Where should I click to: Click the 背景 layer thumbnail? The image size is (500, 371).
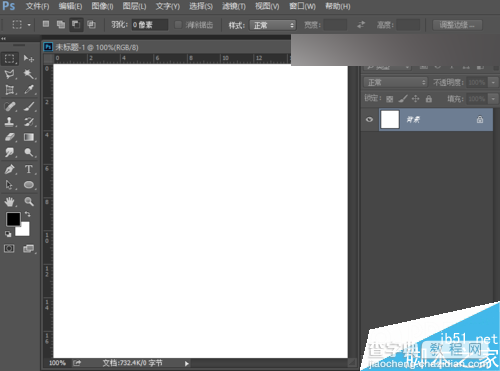coord(390,119)
